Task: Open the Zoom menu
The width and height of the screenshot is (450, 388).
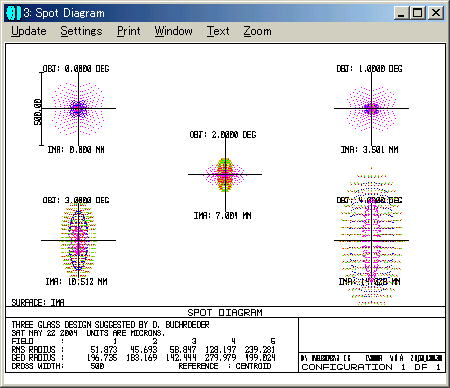Action: coord(257,31)
